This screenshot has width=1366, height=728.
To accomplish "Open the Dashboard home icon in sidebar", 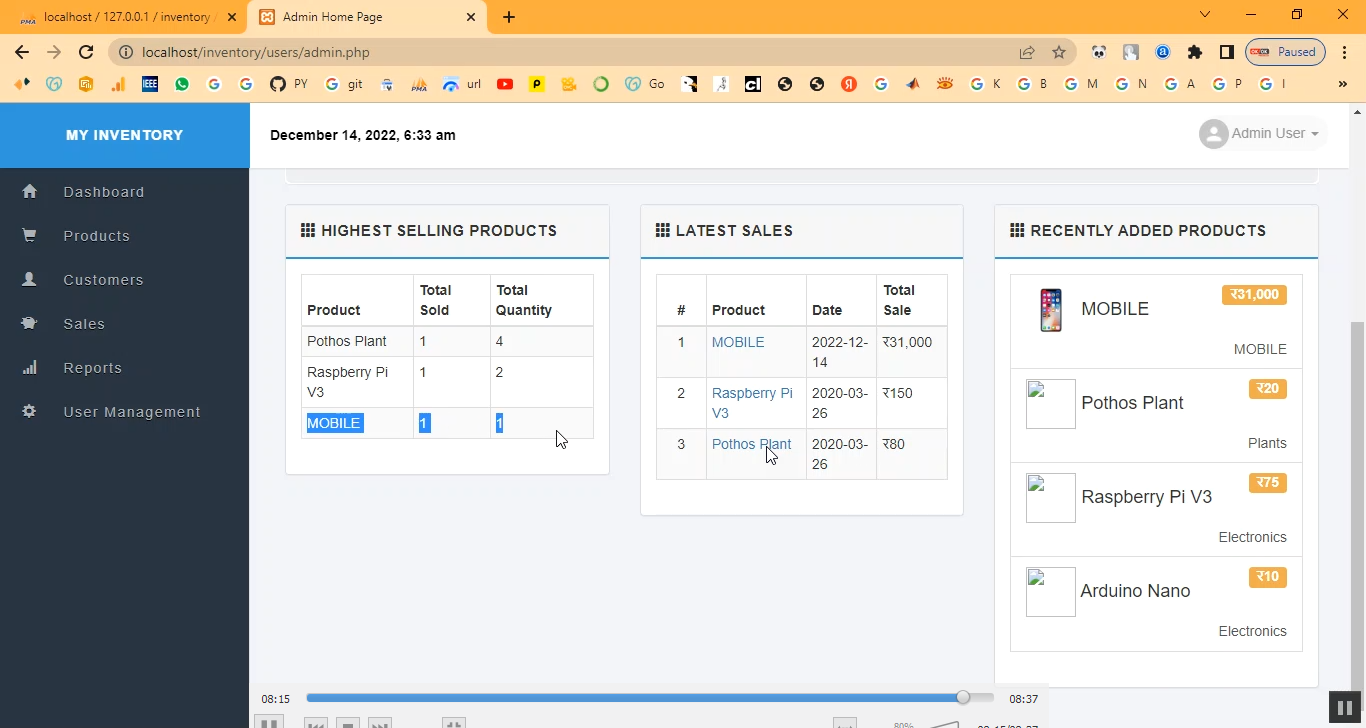I will 30,191.
